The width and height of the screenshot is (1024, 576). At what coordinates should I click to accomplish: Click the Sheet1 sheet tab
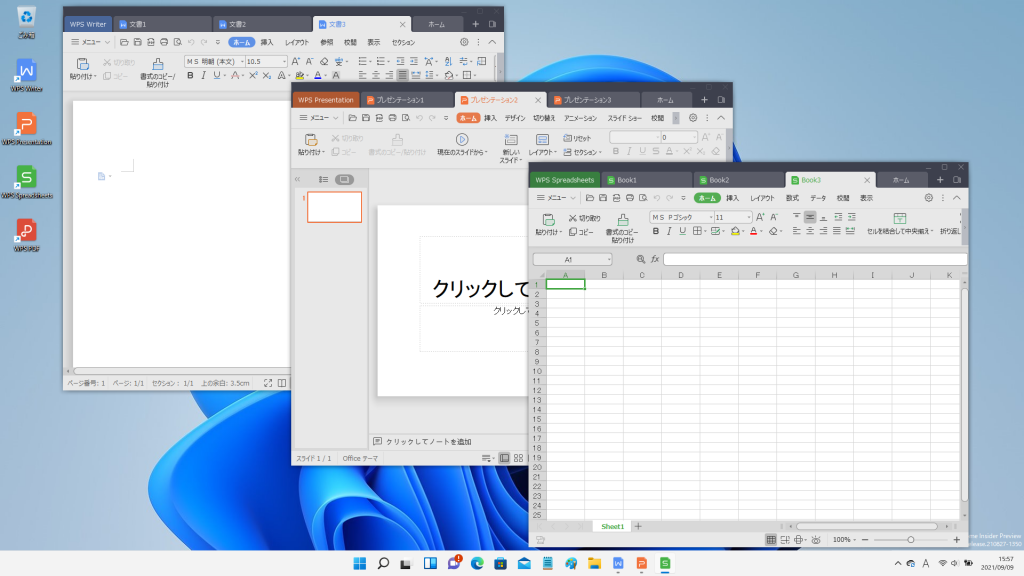click(613, 526)
